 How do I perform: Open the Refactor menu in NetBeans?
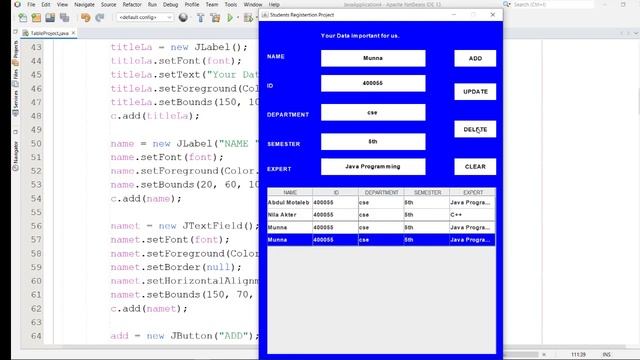point(132,4)
